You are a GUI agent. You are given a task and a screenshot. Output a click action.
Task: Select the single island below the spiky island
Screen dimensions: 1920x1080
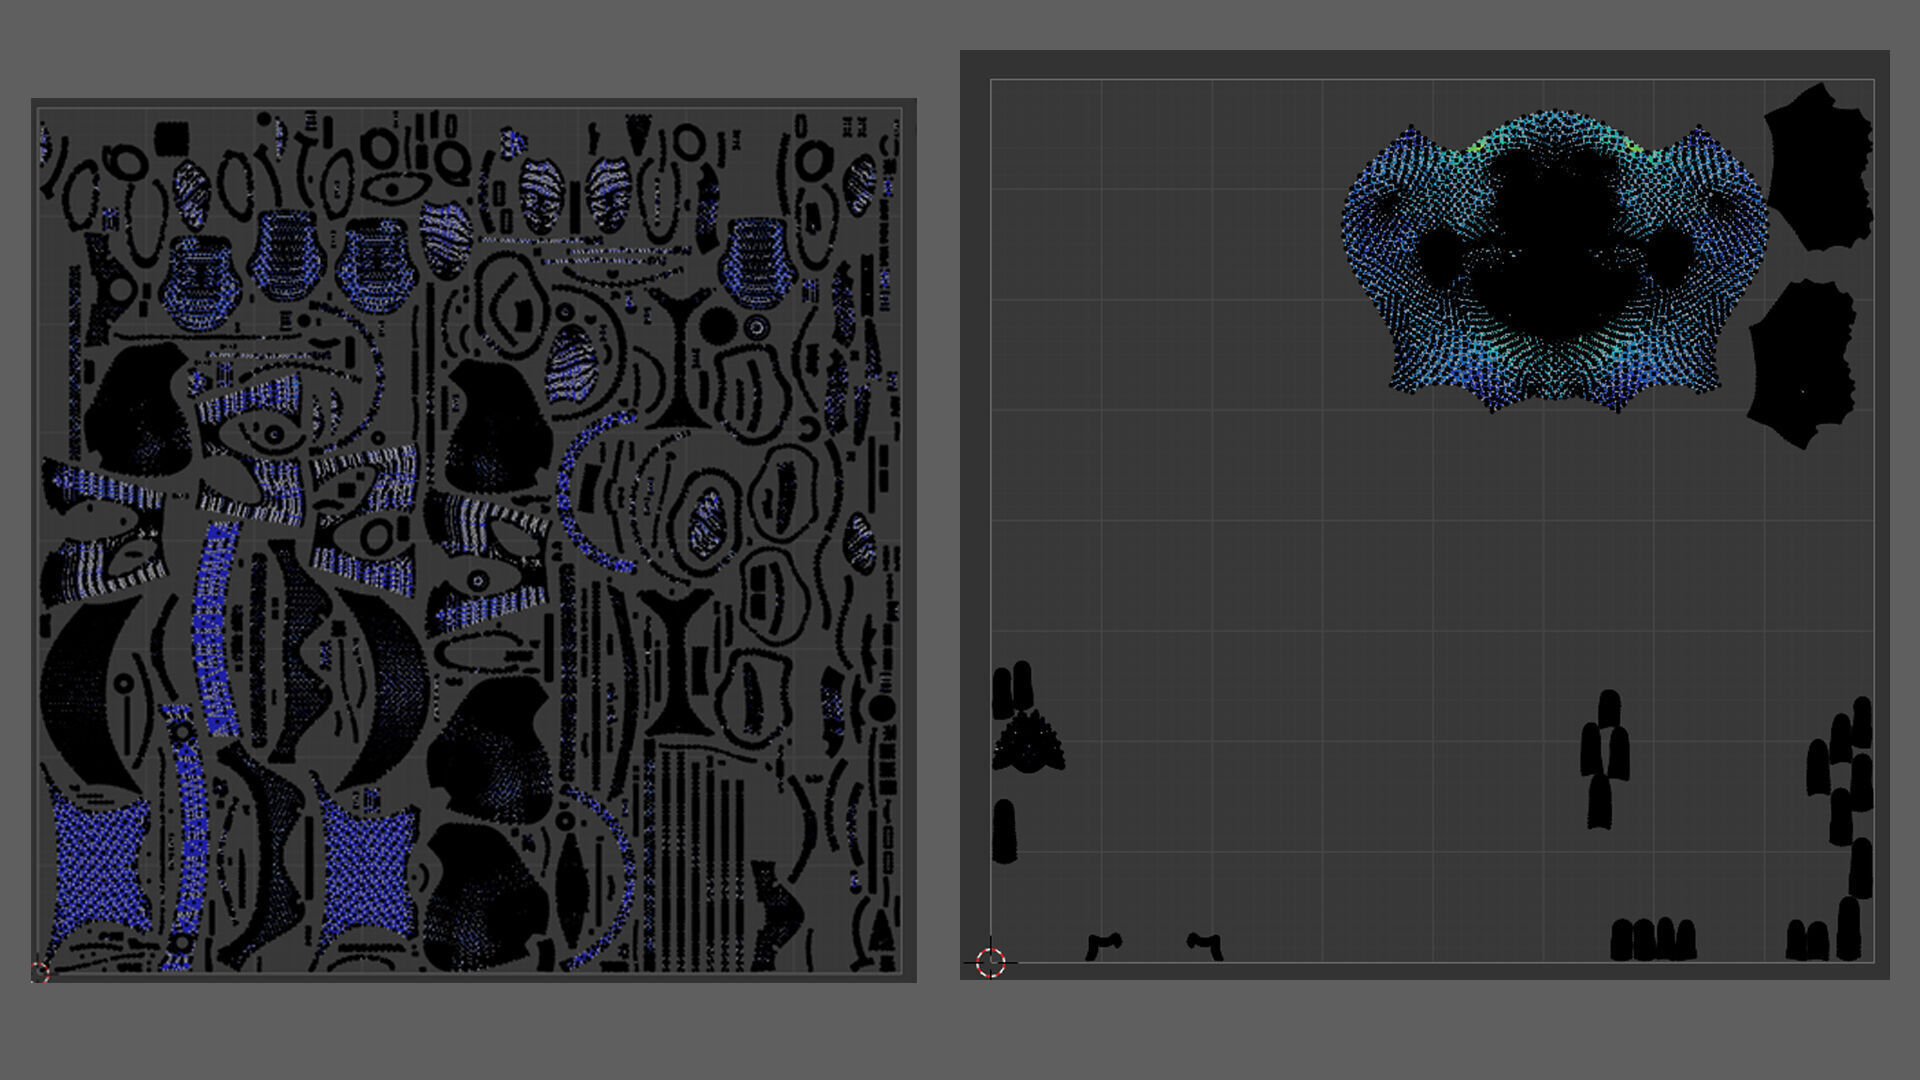click(x=1004, y=830)
